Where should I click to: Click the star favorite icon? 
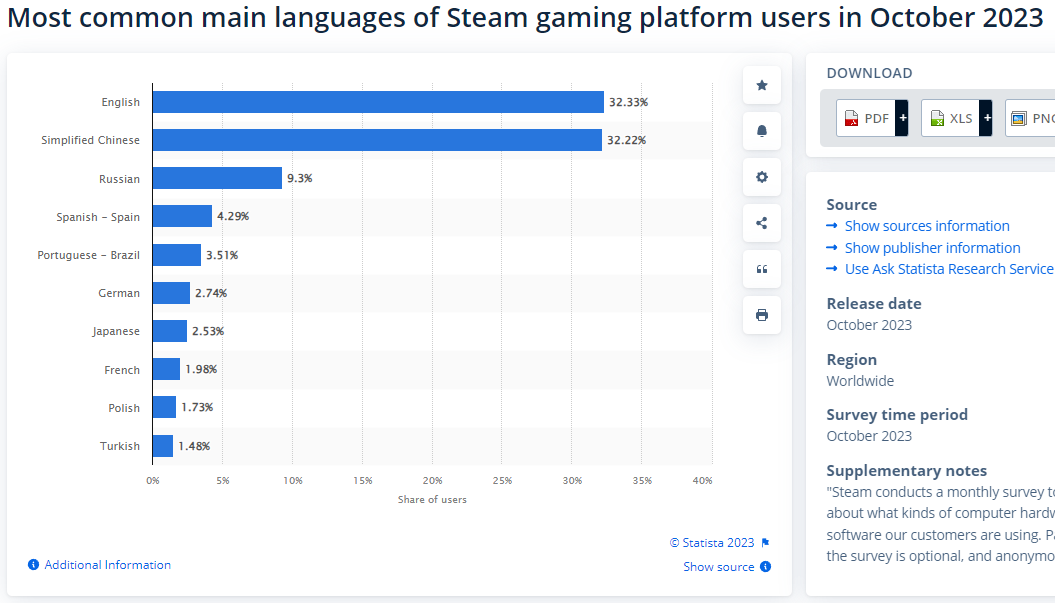[762, 85]
